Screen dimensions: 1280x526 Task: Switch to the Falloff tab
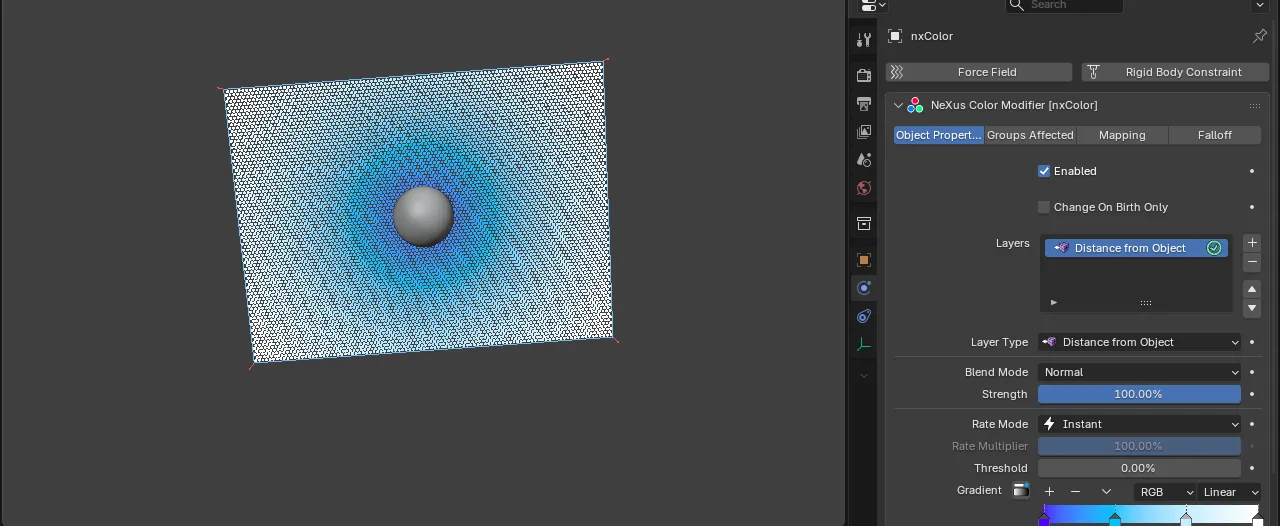point(1215,135)
